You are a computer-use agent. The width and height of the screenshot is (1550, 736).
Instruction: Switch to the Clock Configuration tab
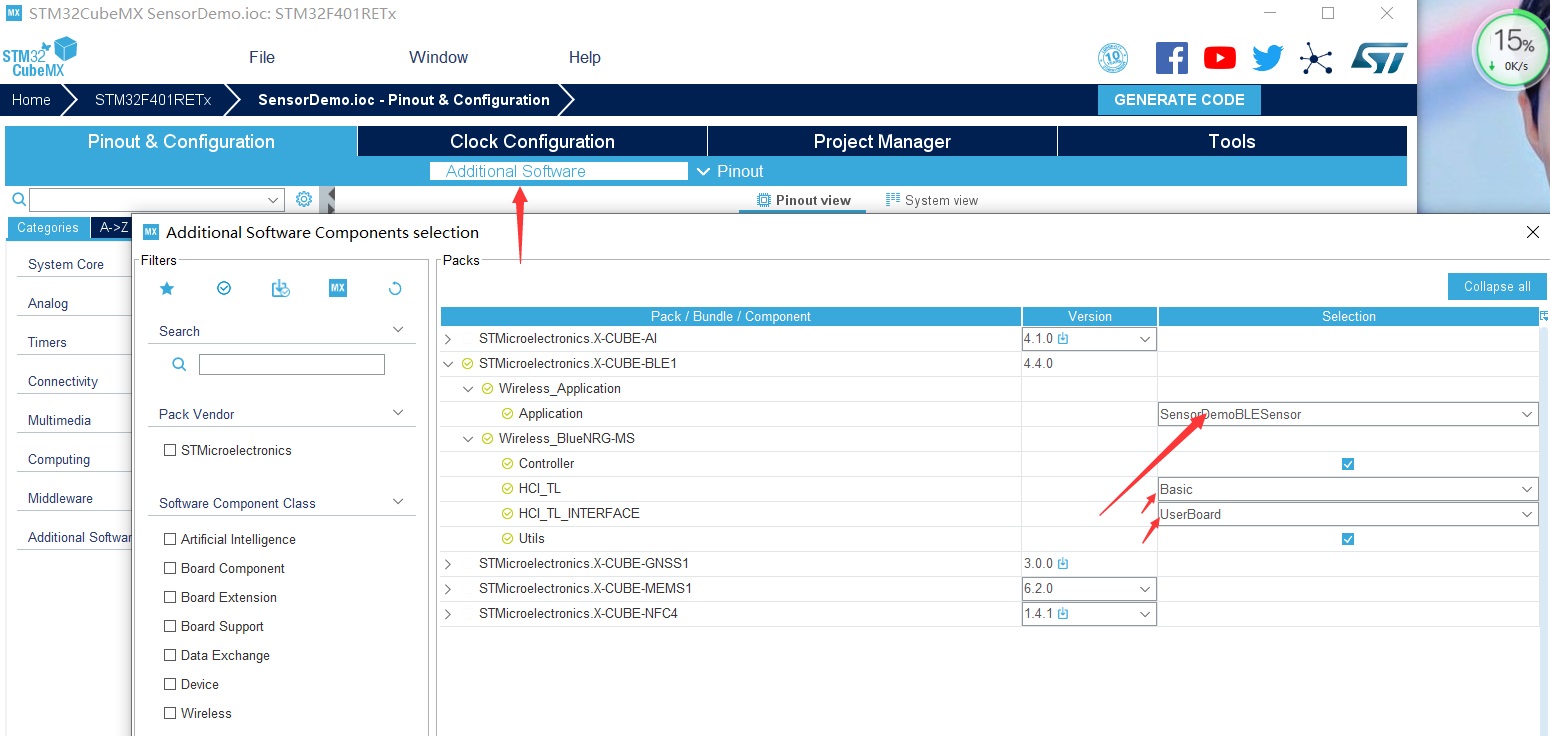click(x=532, y=141)
